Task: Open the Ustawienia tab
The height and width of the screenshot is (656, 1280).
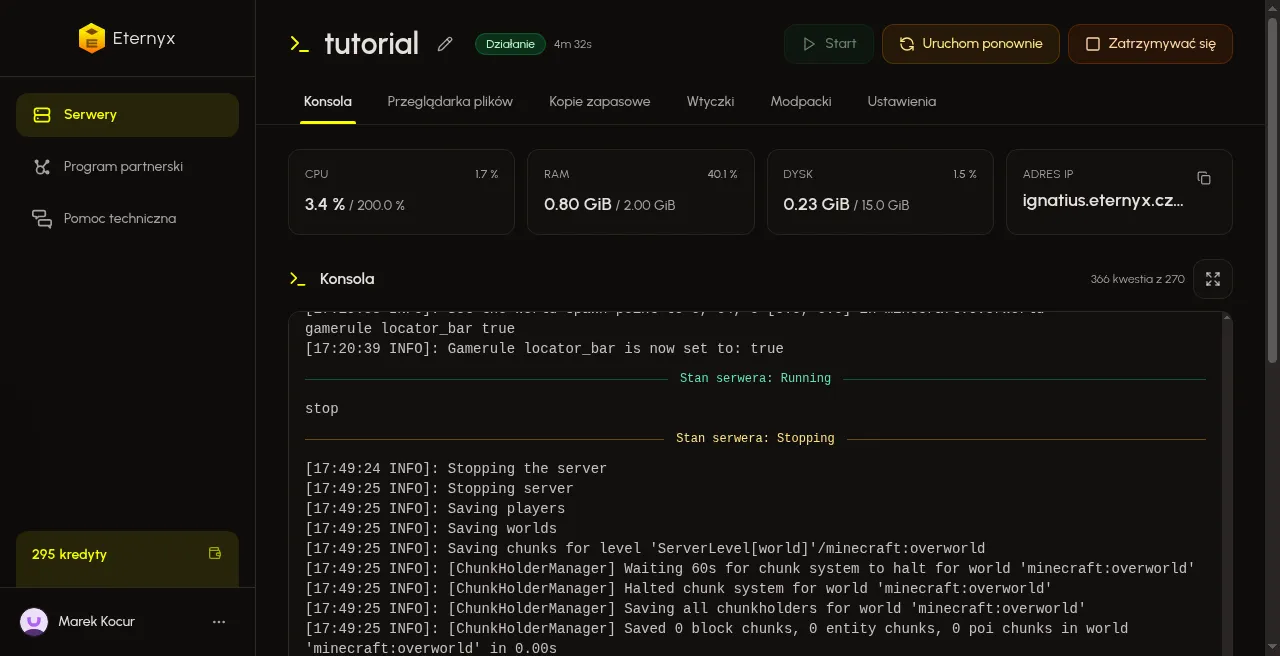Action: (902, 102)
